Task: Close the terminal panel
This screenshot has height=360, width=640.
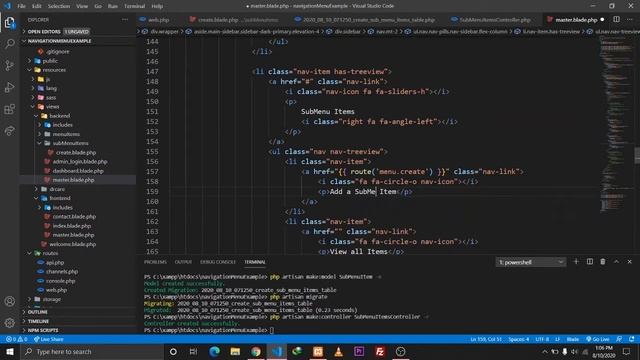Action: coord(629,262)
